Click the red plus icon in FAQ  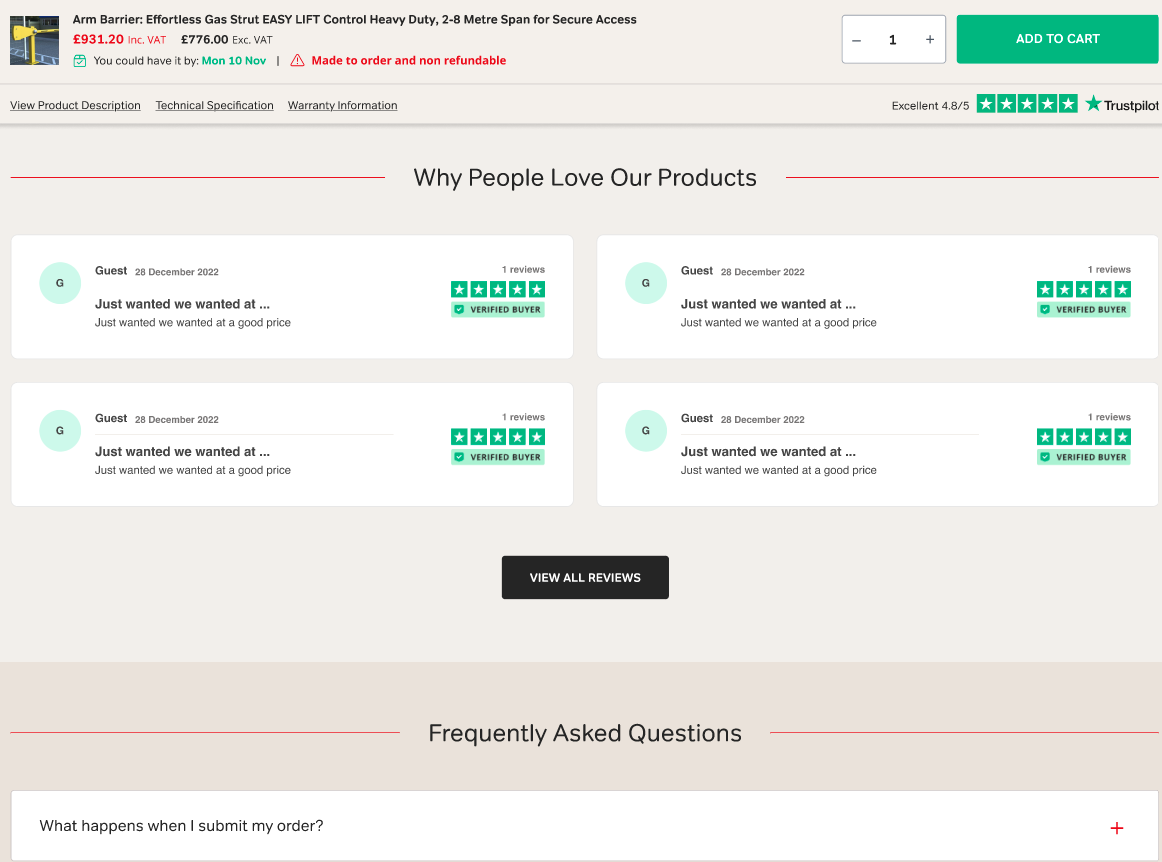[x=1117, y=828]
